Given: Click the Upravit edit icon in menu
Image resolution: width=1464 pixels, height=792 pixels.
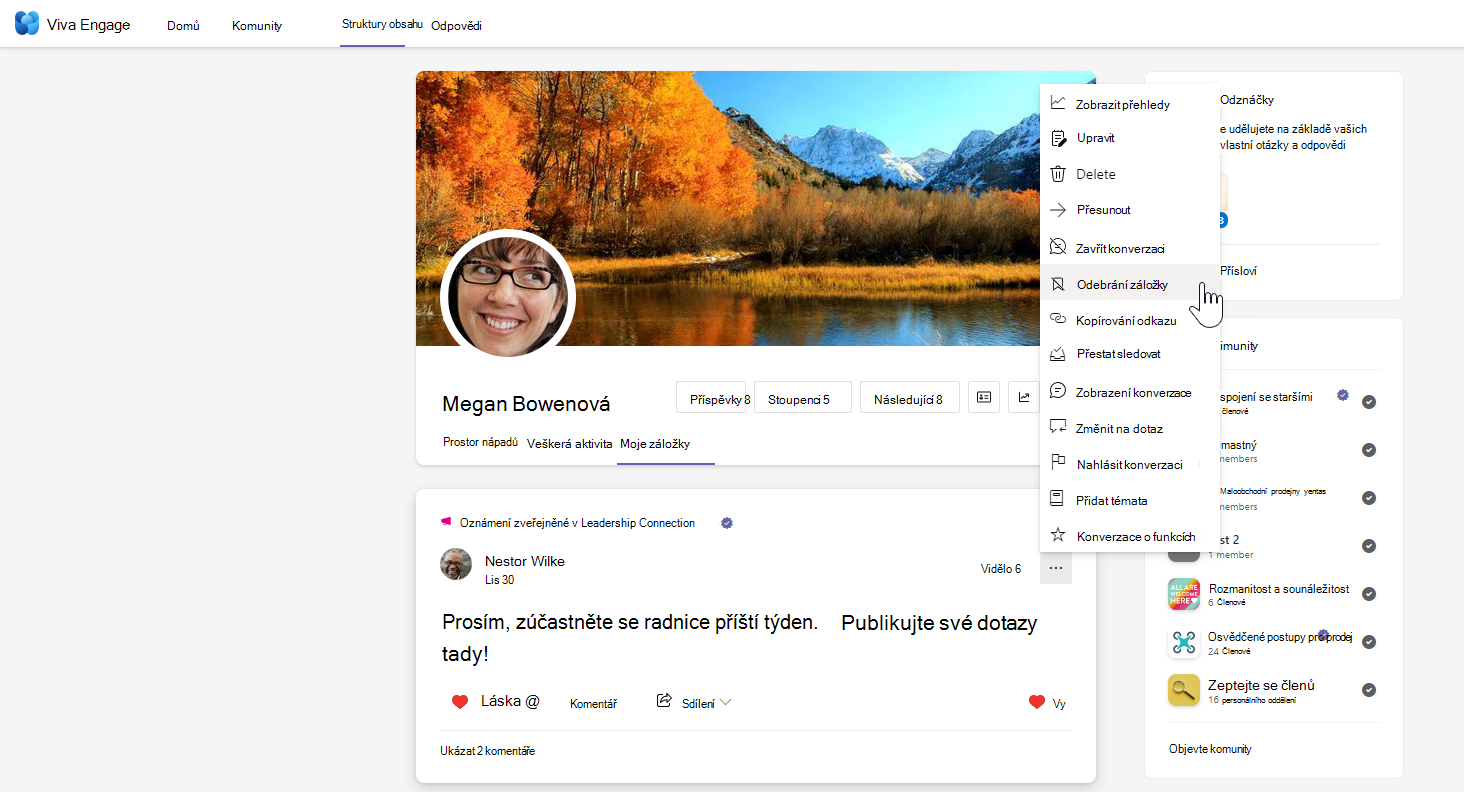Looking at the screenshot, I should point(1058,138).
